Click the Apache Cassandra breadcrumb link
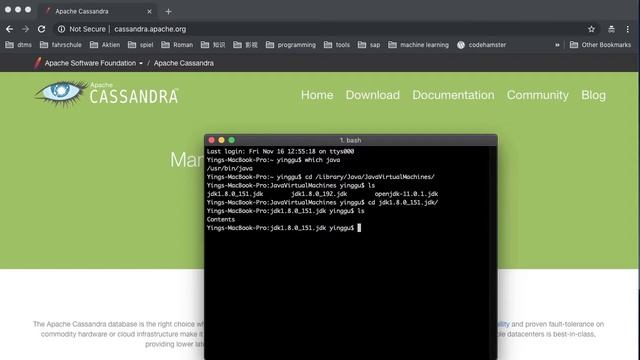The width and height of the screenshot is (640, 360). click(x=184, y=63)
